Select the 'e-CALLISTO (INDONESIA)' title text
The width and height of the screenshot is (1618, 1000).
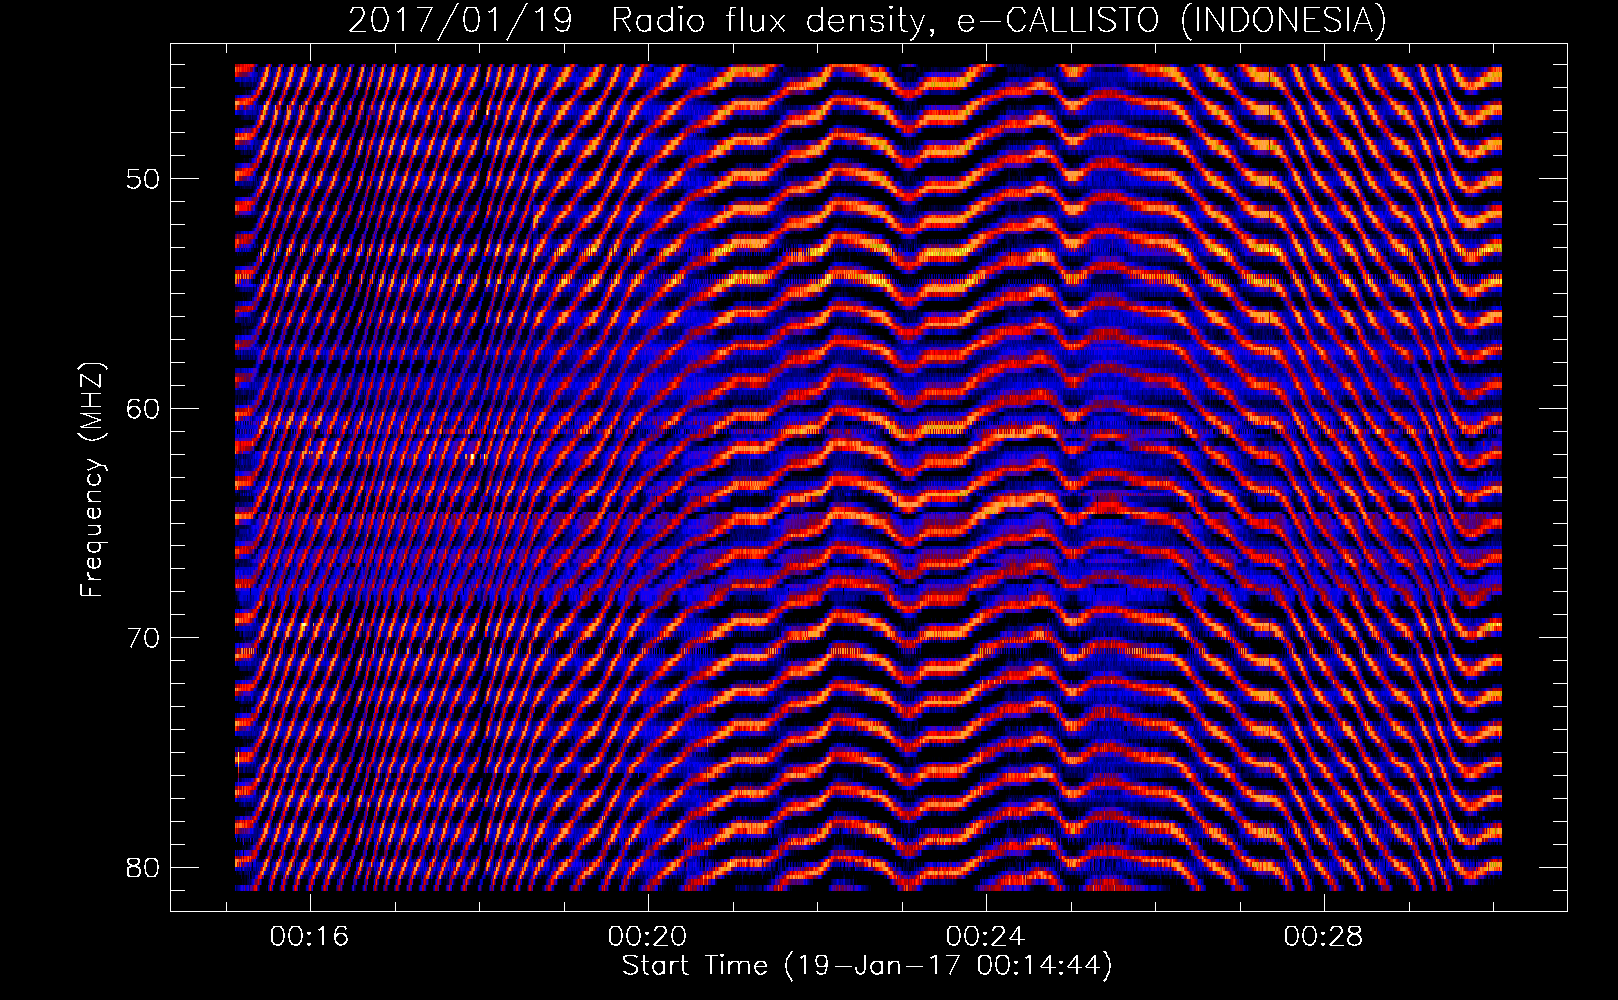1172,20
